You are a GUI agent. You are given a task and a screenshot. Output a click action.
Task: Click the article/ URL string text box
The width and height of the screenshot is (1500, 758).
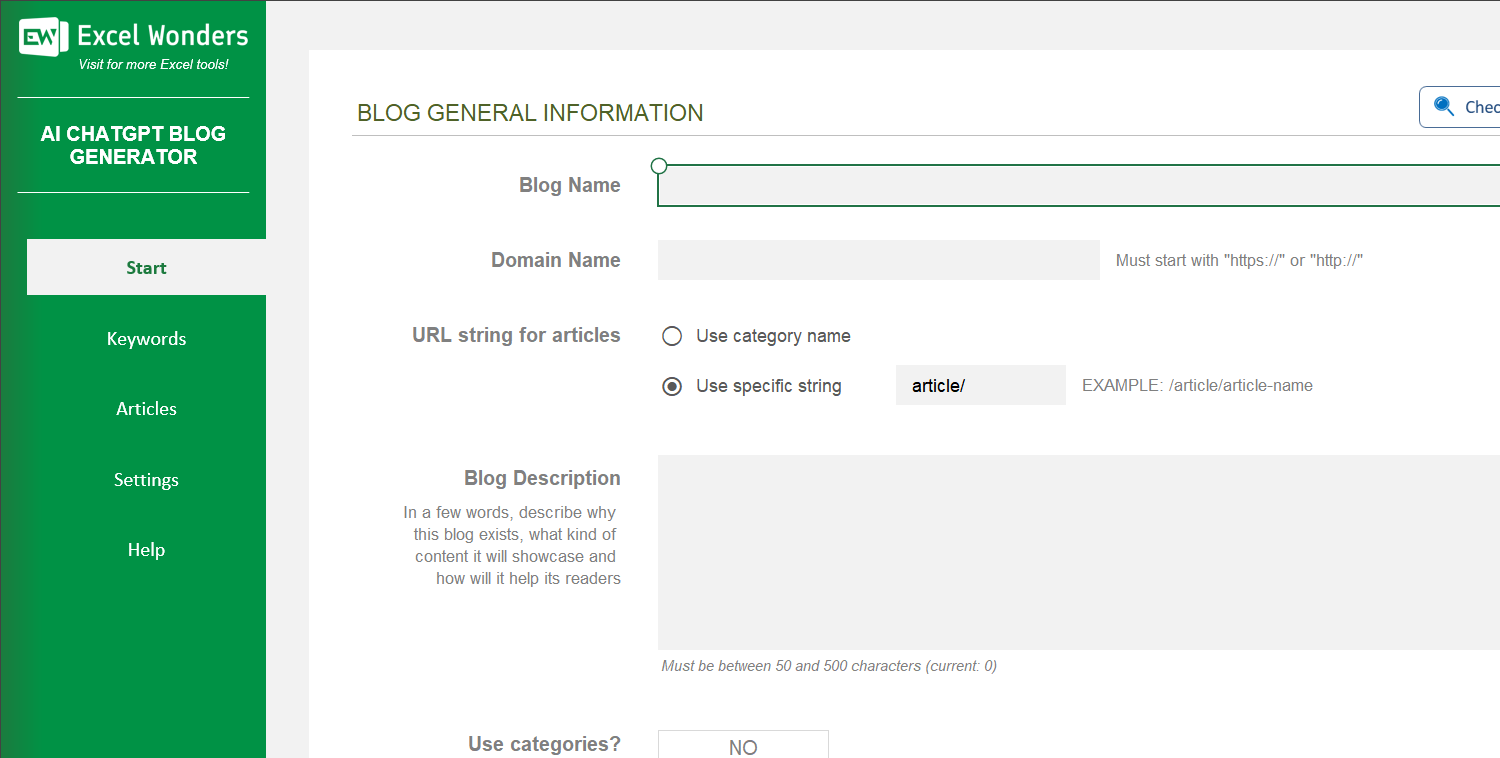point(980,385)
